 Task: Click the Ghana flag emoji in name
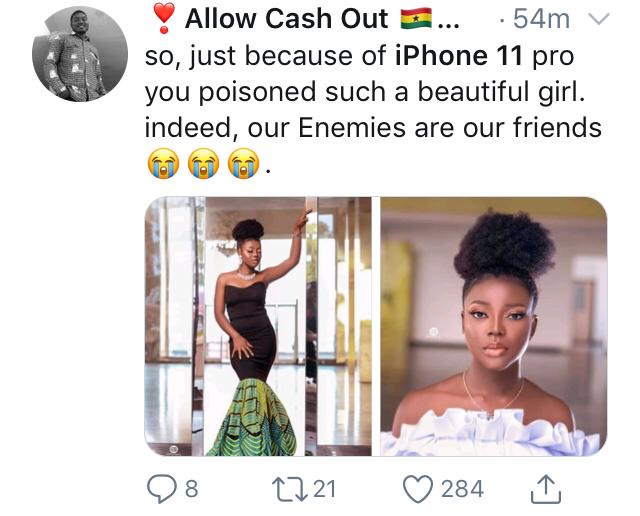pyautogui.click(x=416, y=19)
